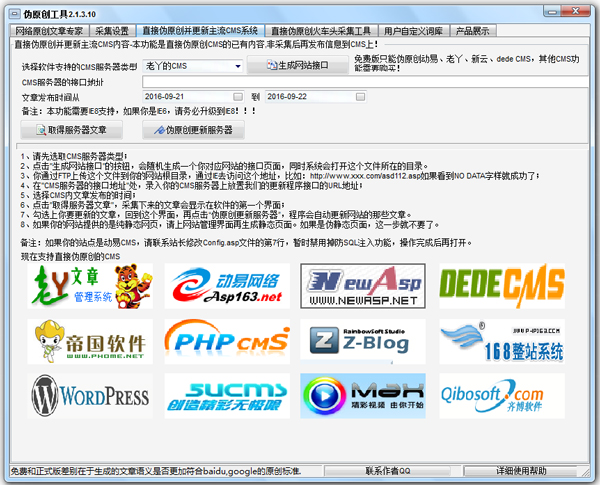This screenshot has width=600, height=485.
Task: Click the free version notice about dede CMS
Action: (467, 63)
